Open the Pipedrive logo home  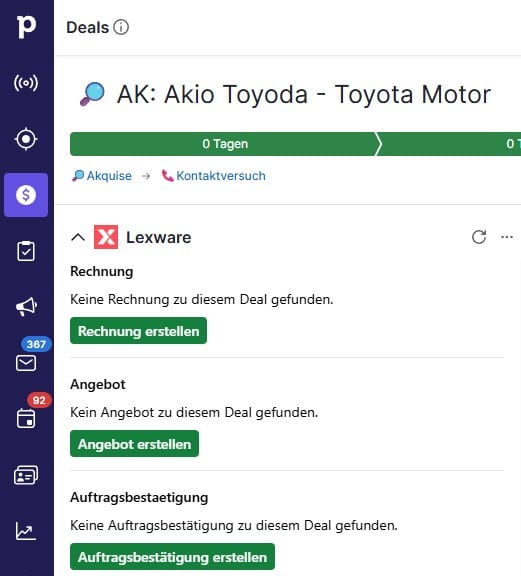click(26, 26)
